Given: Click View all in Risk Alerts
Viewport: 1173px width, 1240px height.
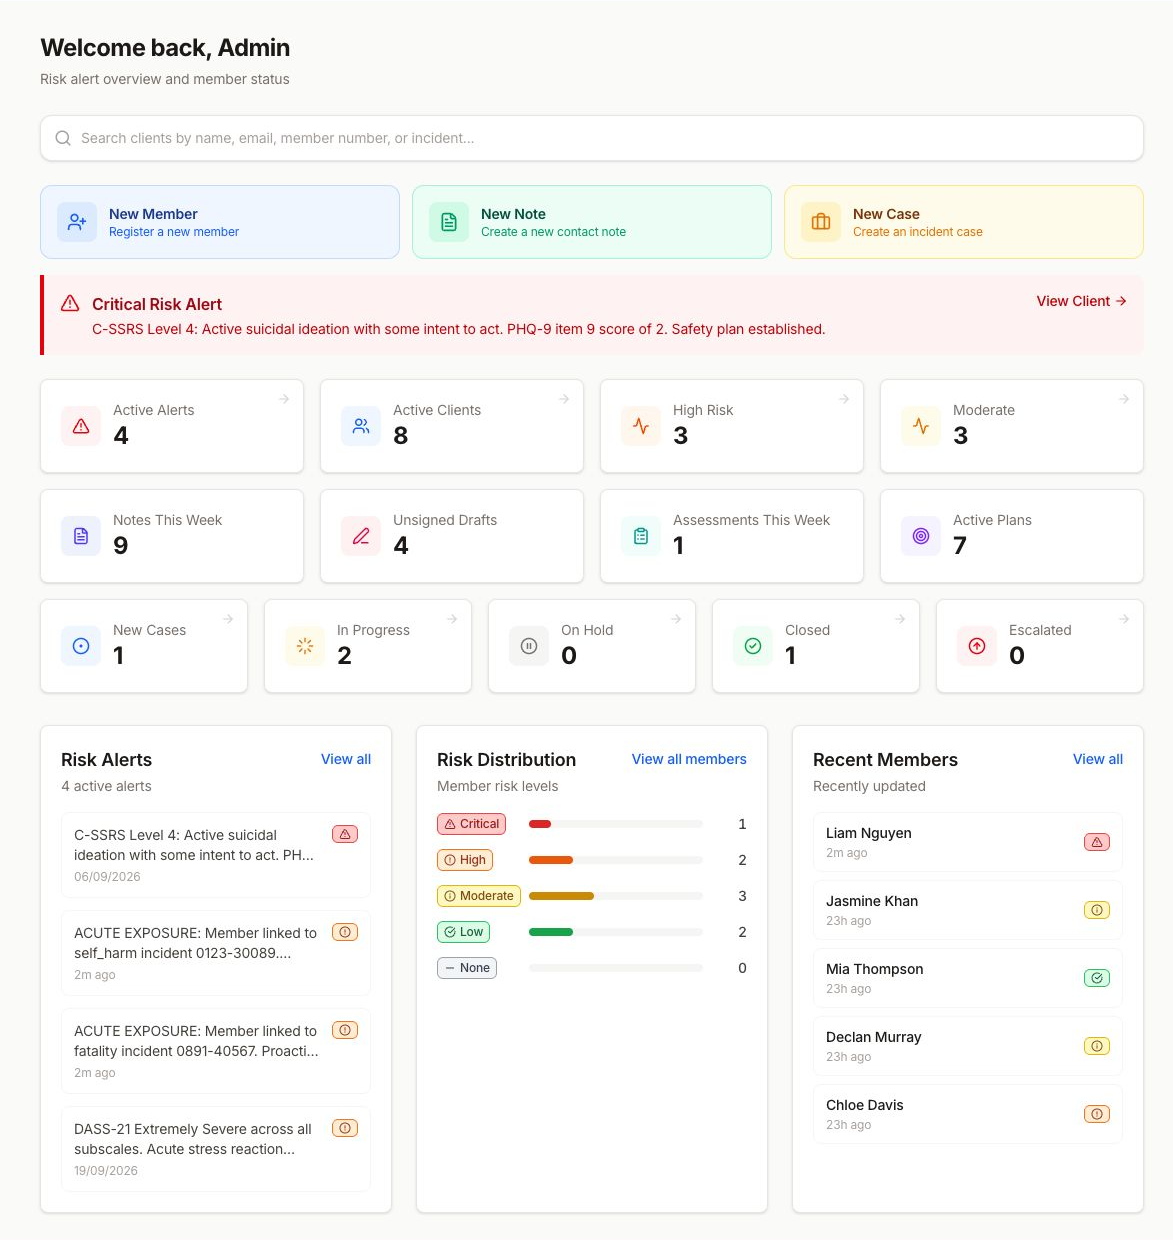Looking at the screenshot, I should (346, 759).
